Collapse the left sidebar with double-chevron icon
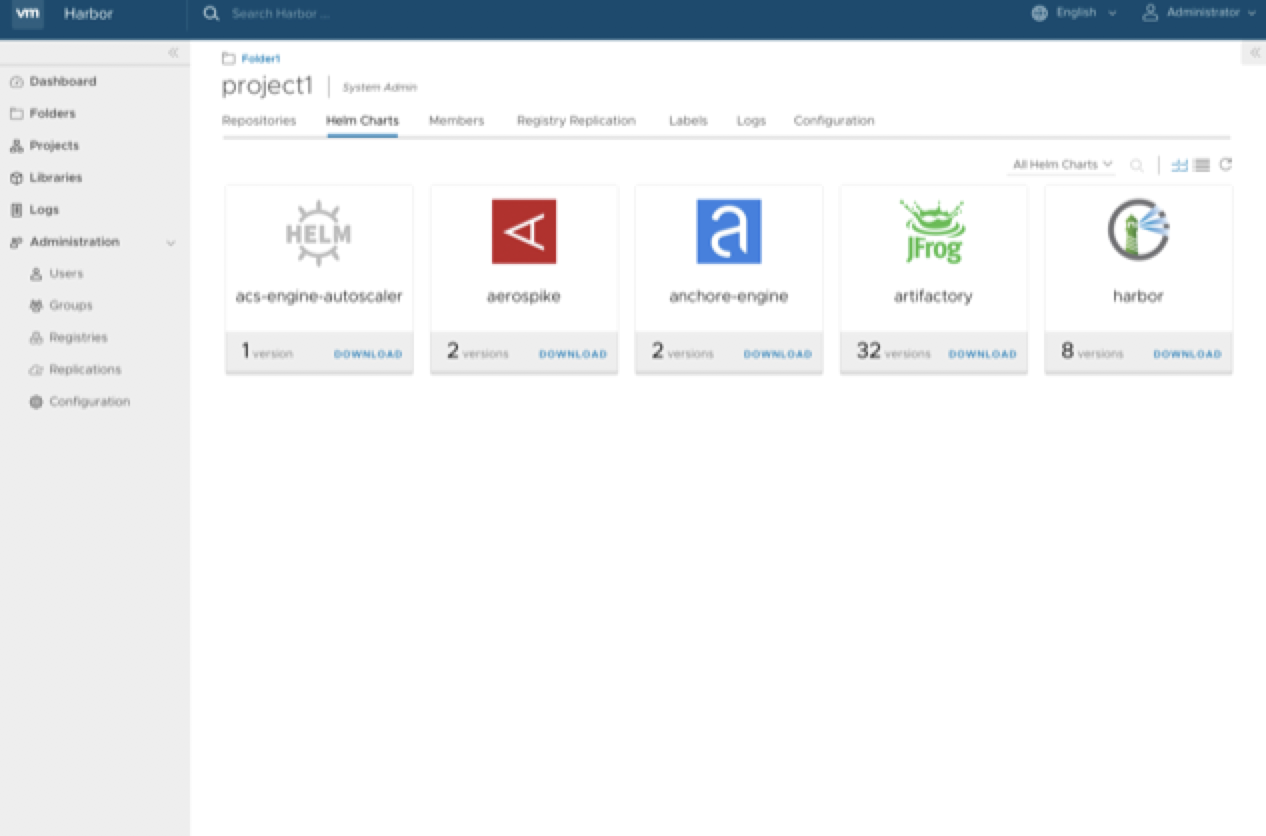 point(173,52)
